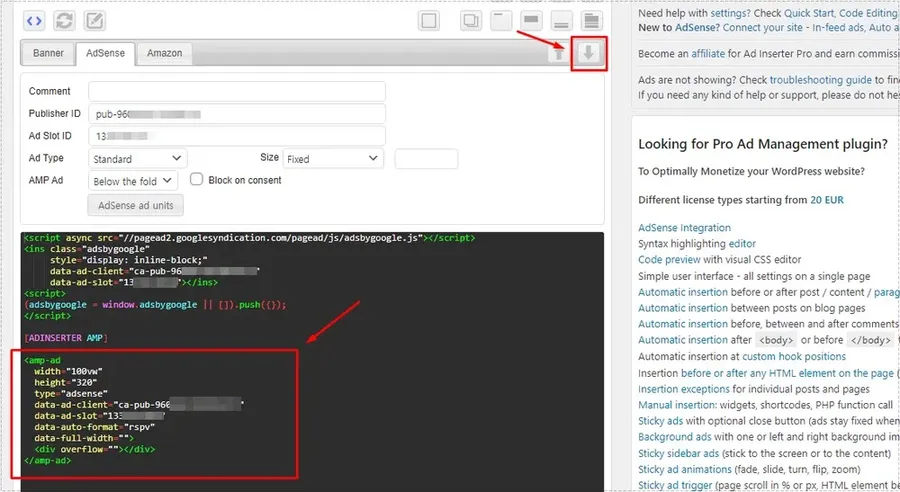Click the custom hook positions link

click(x=794, y=357)
